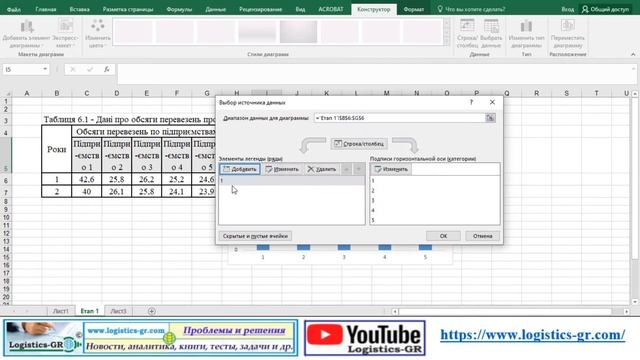The image size is (640, 360).
Task: Click the Строка/столбец button in dialog
Action: tap(359, 144)
